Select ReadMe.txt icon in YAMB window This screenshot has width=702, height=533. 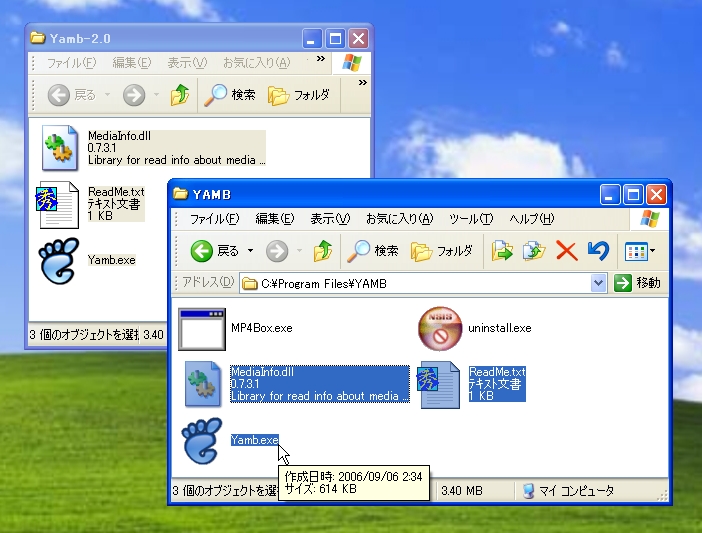438,385
